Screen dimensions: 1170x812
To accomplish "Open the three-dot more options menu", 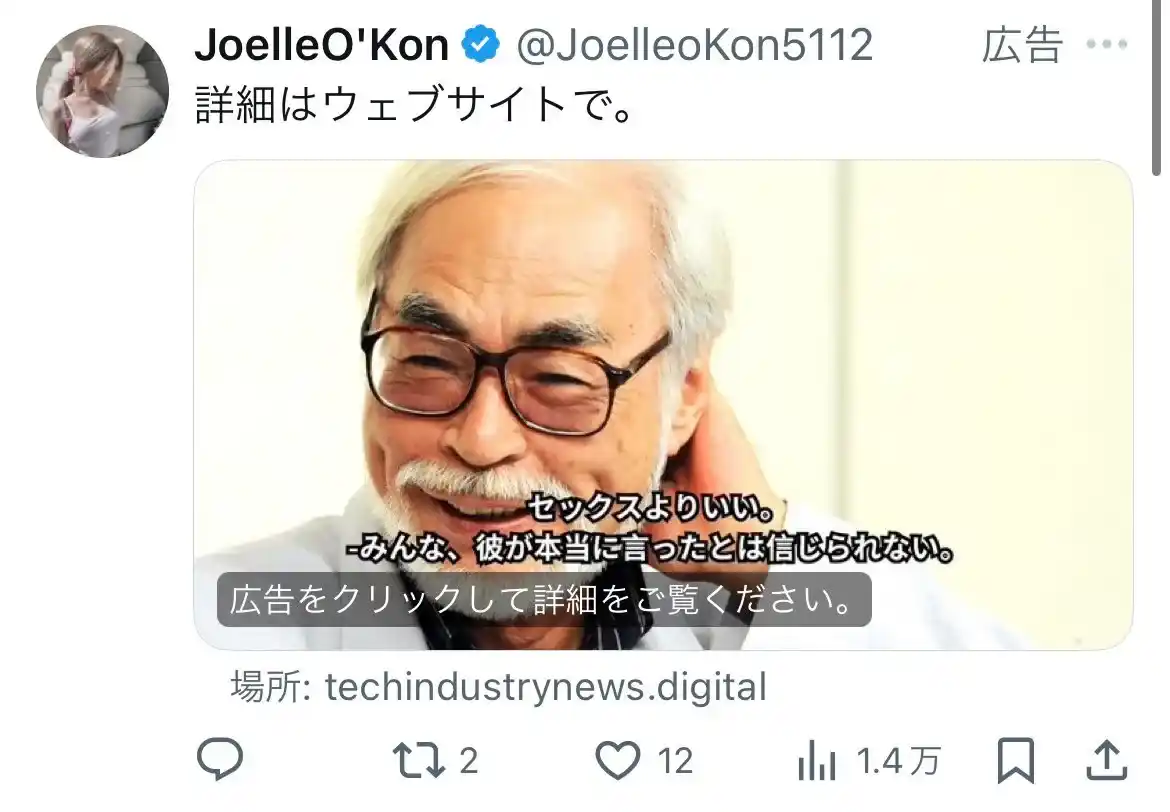I will click(1107, 44).
